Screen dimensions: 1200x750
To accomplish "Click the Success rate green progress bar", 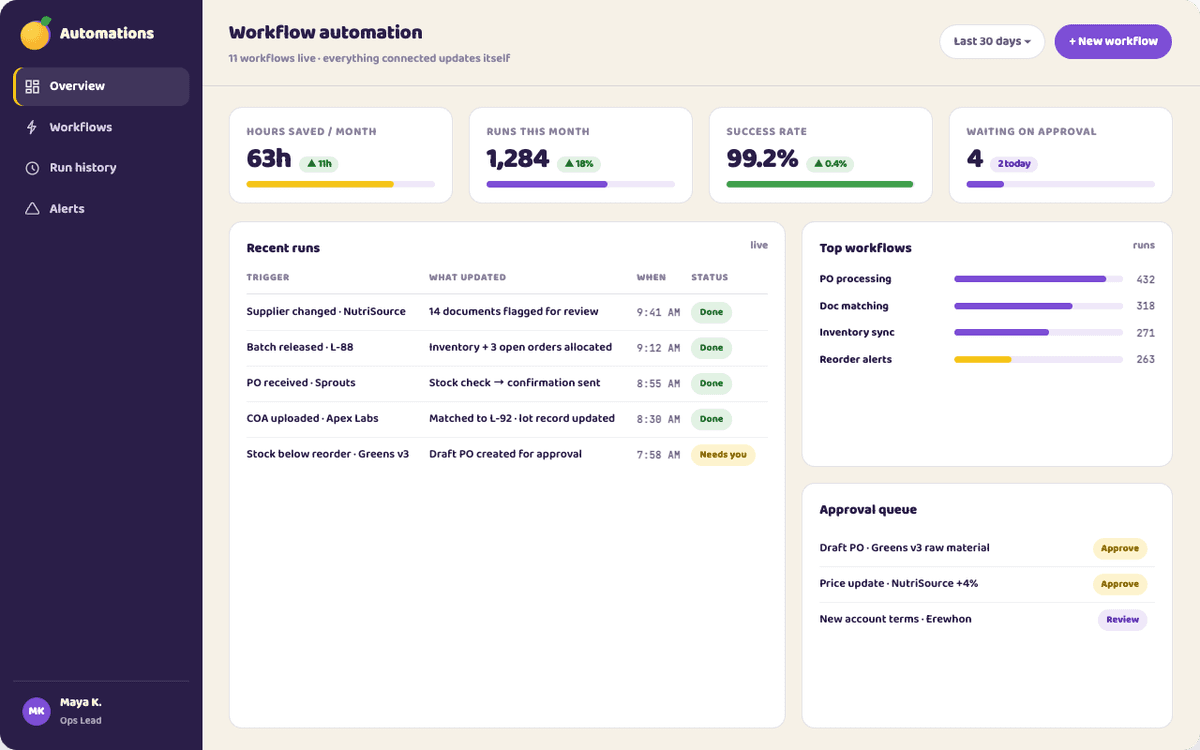I will pos(820,184).
